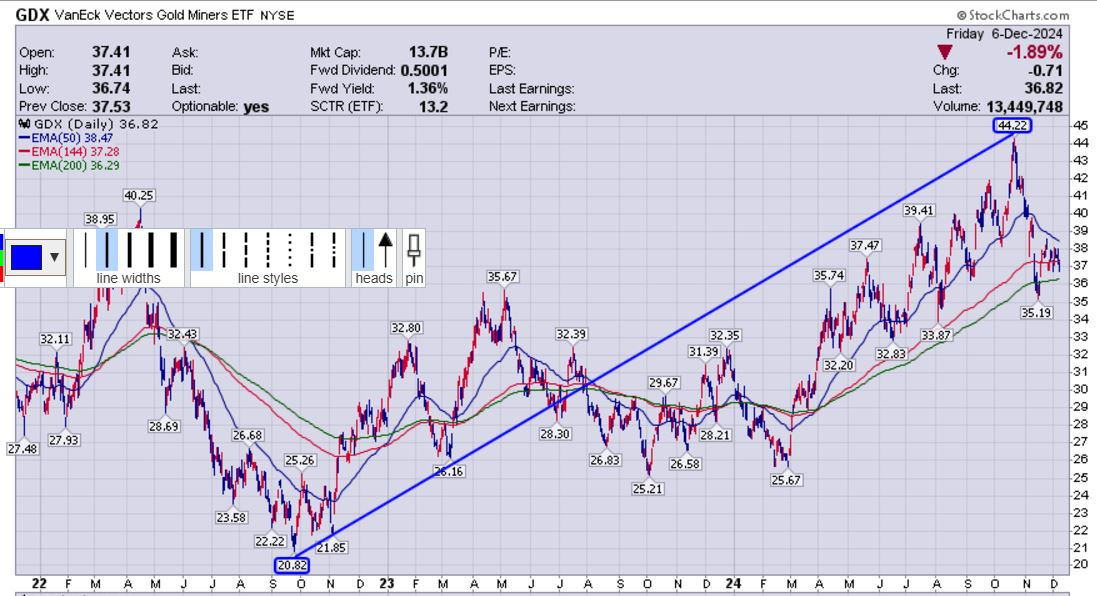Click the Friday 6-Dec-2024 date
This screenshot has width=1097, height=596.
(x=1004, y=34)
